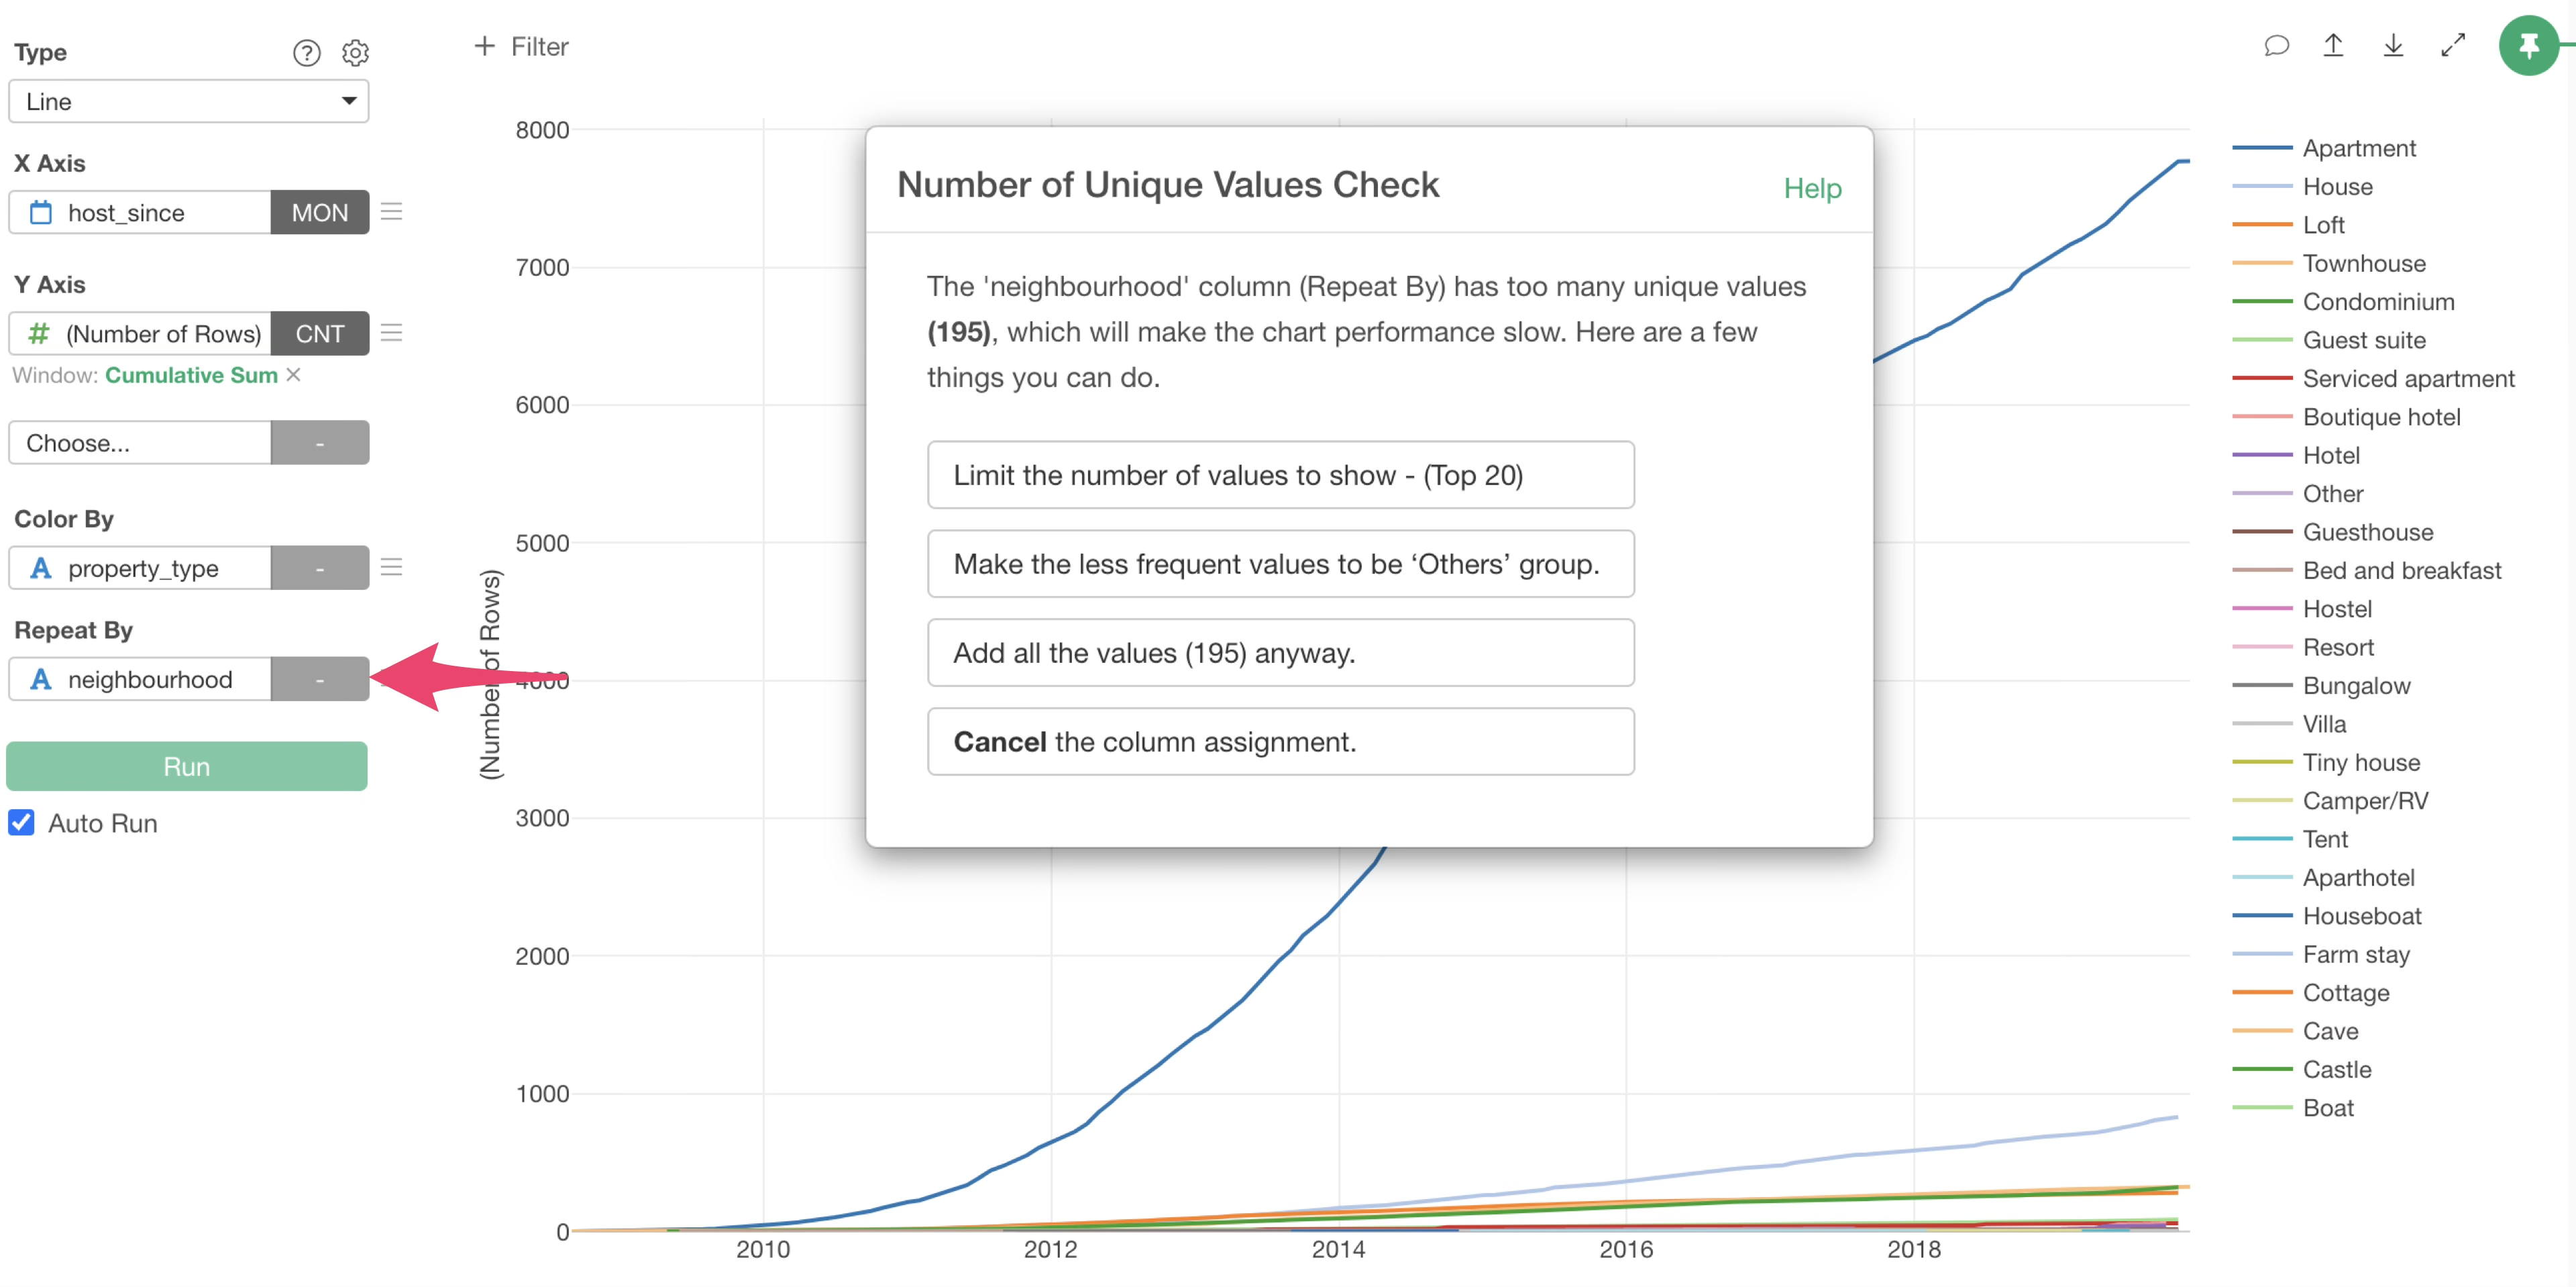Viewport: 2576px width, 1287px height.
Task: Click Cancel the column assignment
Action: pos(1280,742)
